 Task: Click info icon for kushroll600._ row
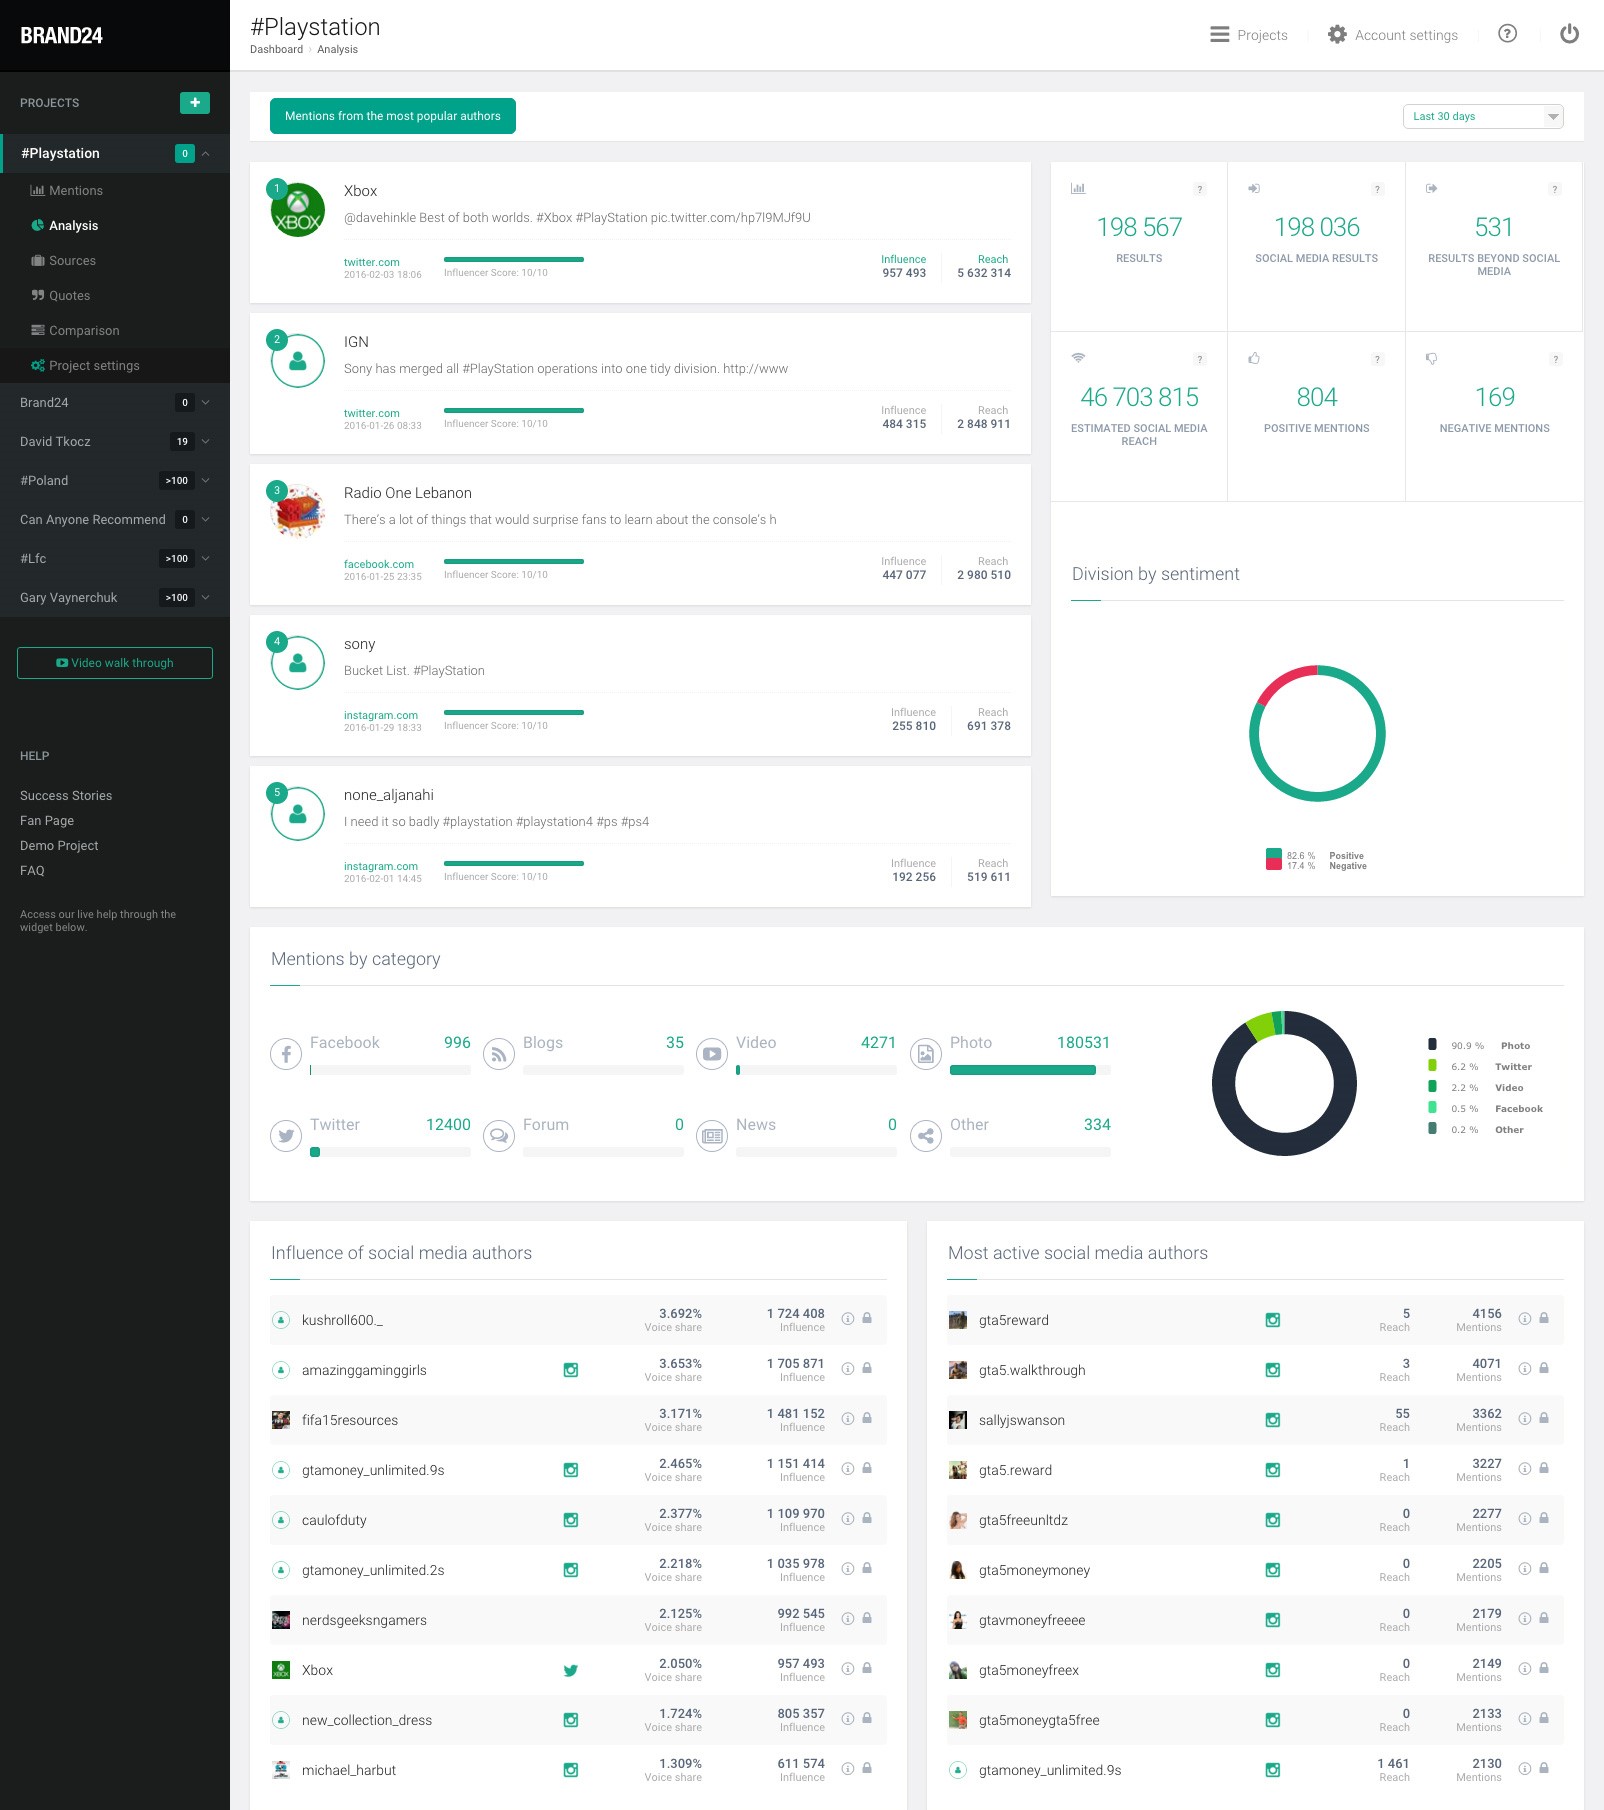click(848, 1319)
